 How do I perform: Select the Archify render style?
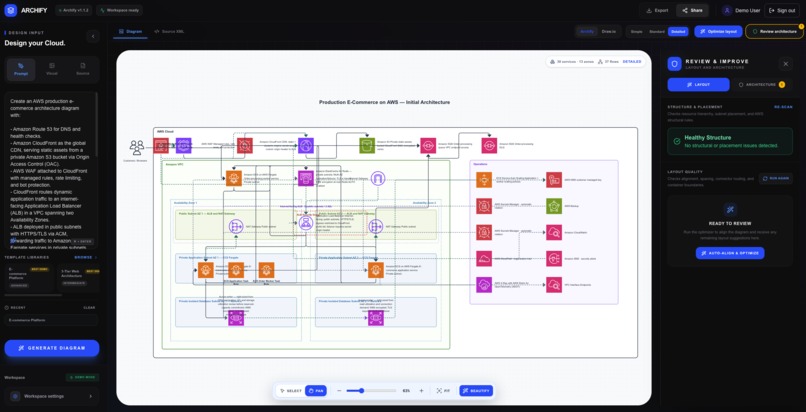tap(587, 31)
